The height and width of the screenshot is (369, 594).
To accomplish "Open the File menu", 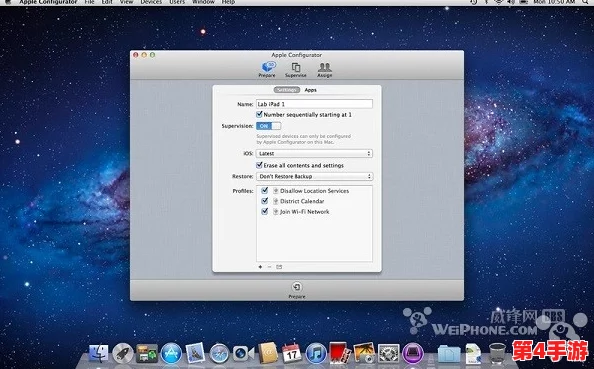I will click(89, 2).
